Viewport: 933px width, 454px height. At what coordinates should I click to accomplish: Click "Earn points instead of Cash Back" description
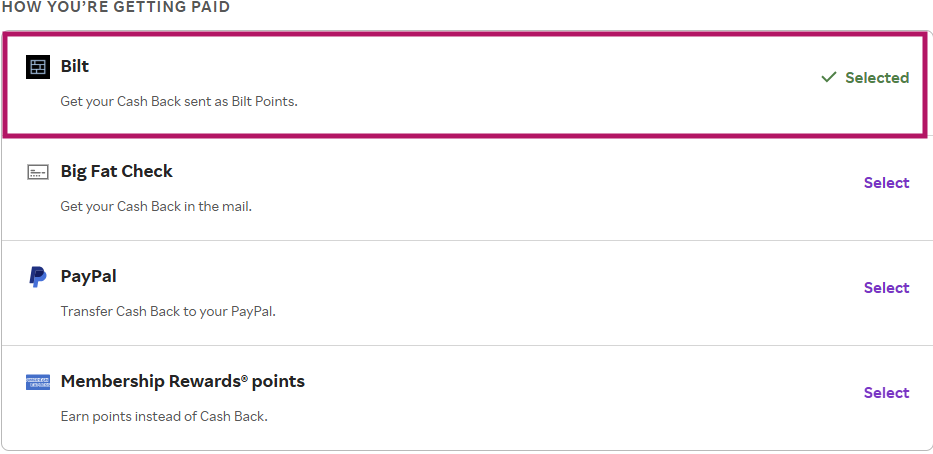[x=164, y=416]
